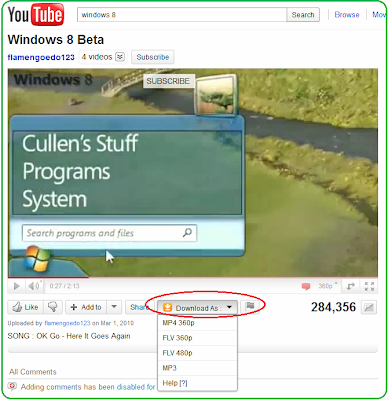Toggle annotations with red speech bubble icon

pos(306,286)
